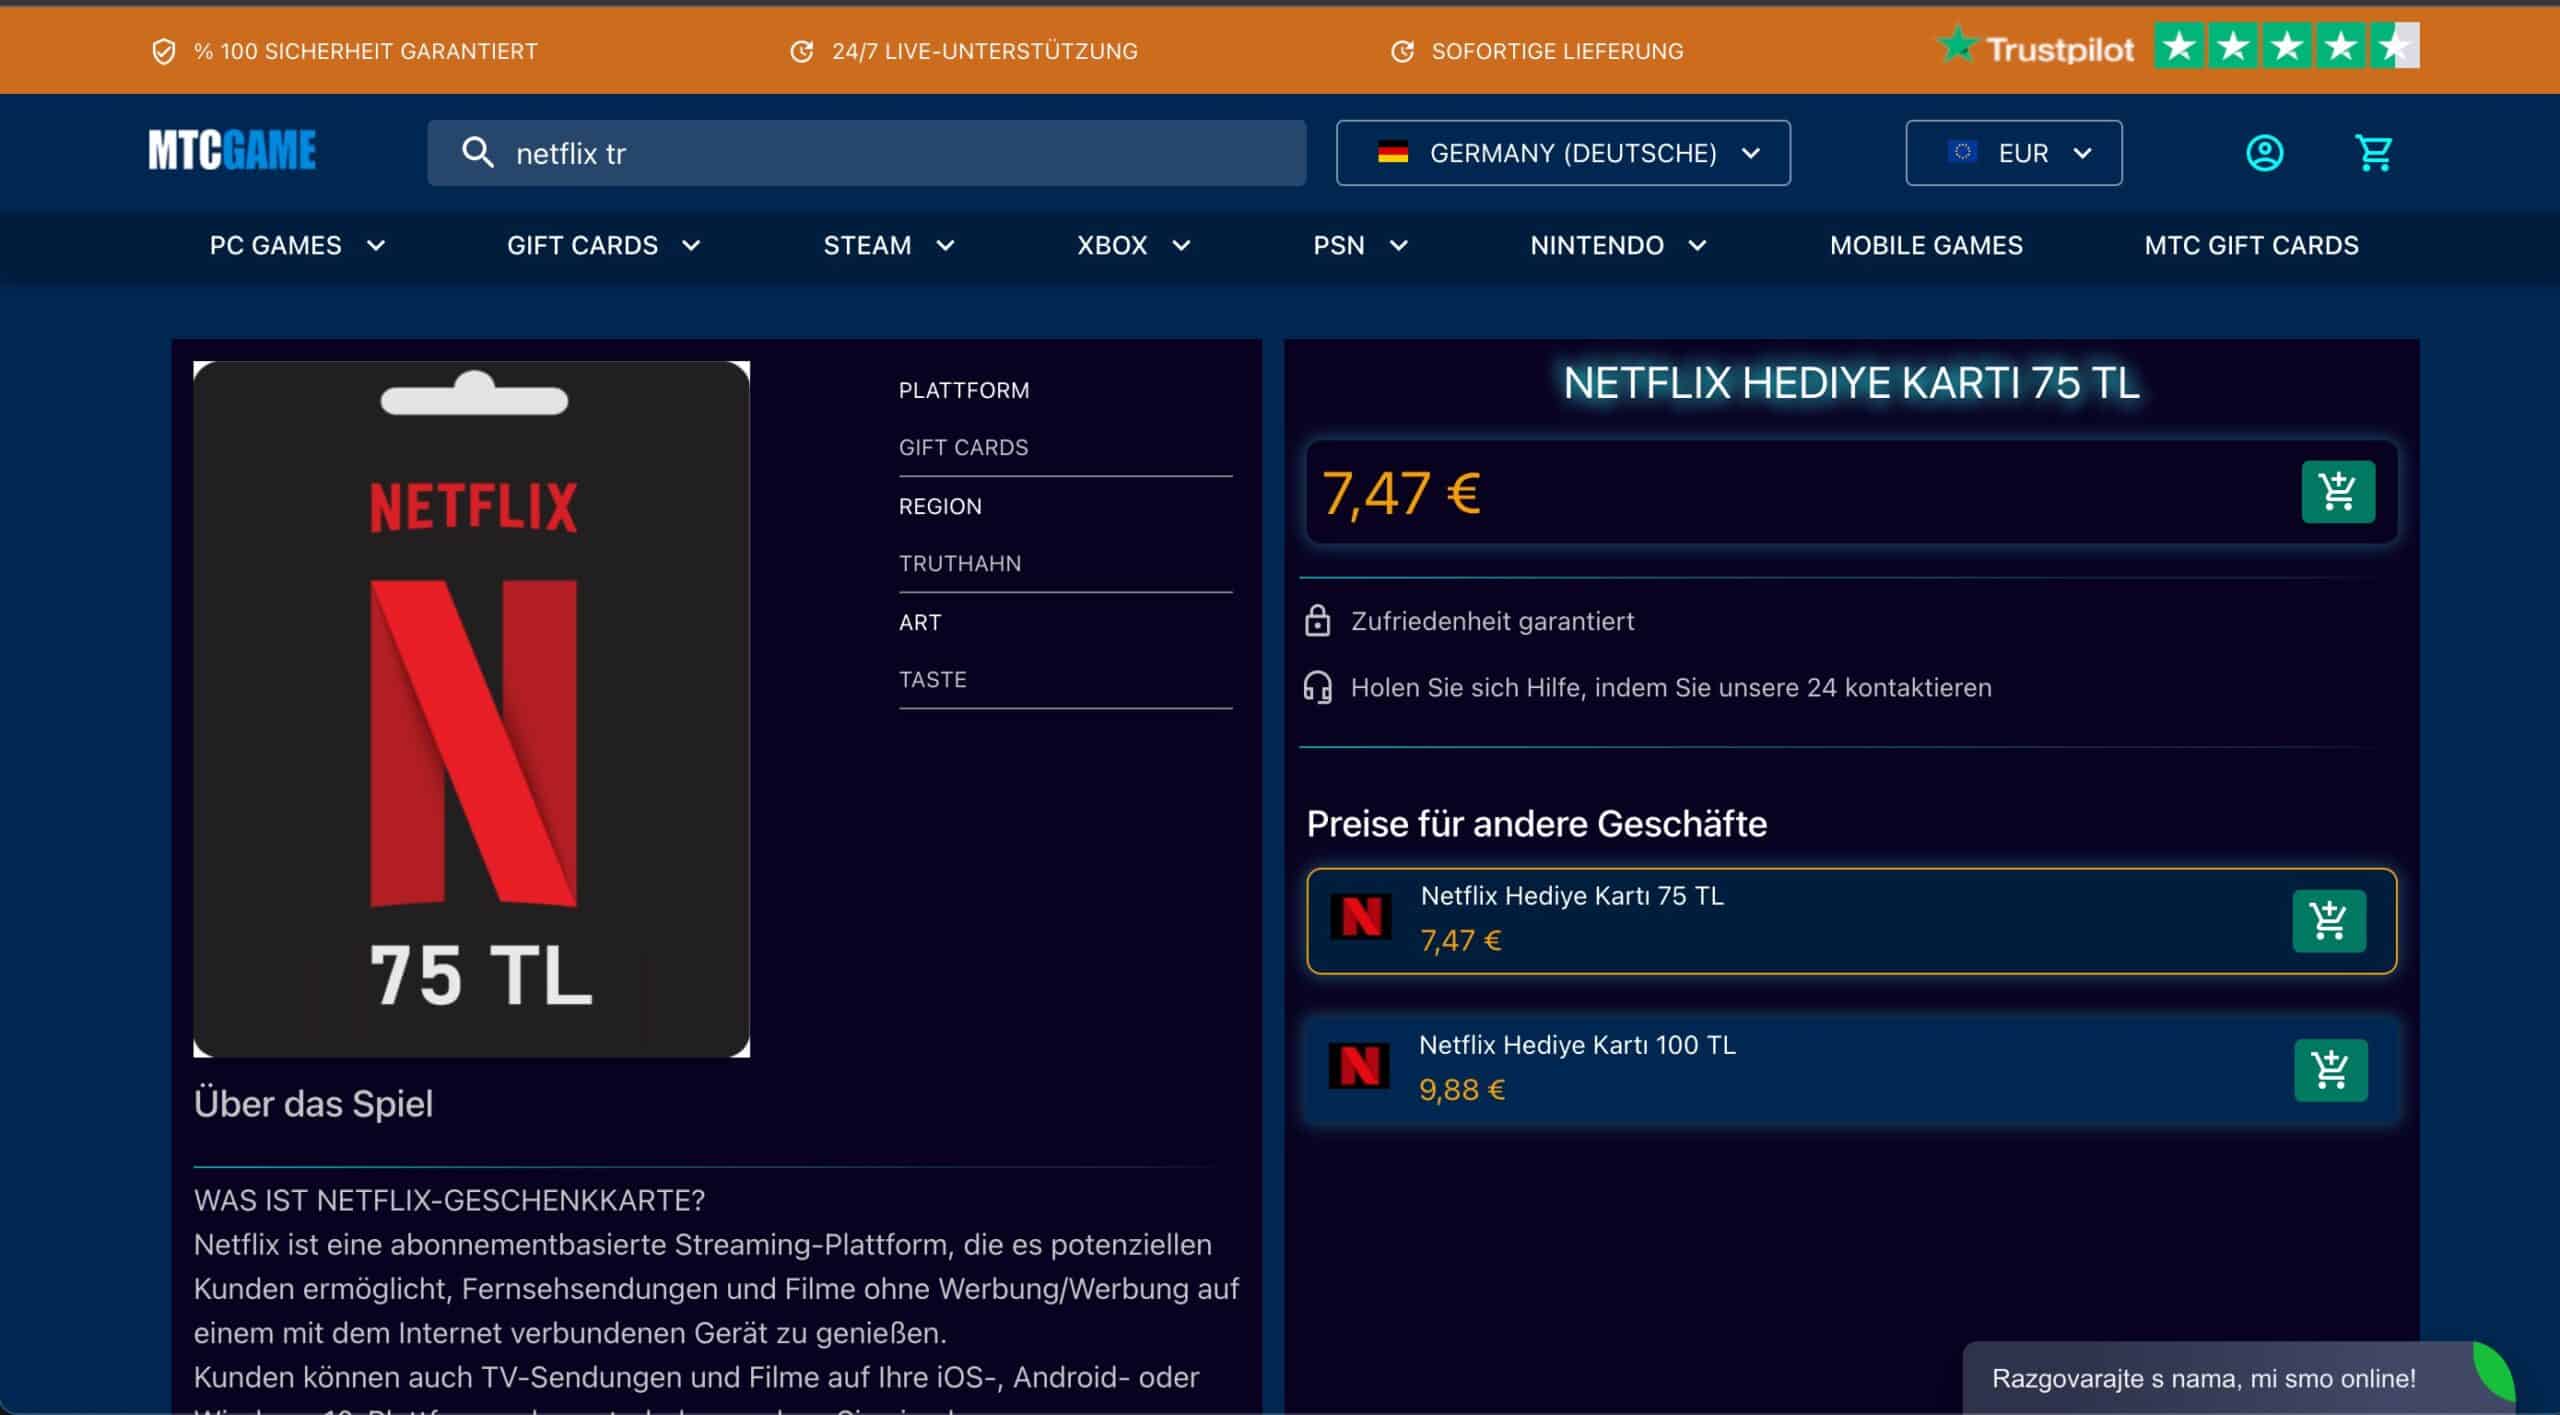Open Germany (Deutsche) language dropdown
2560x1415 pixels.
click(1563, 153)
